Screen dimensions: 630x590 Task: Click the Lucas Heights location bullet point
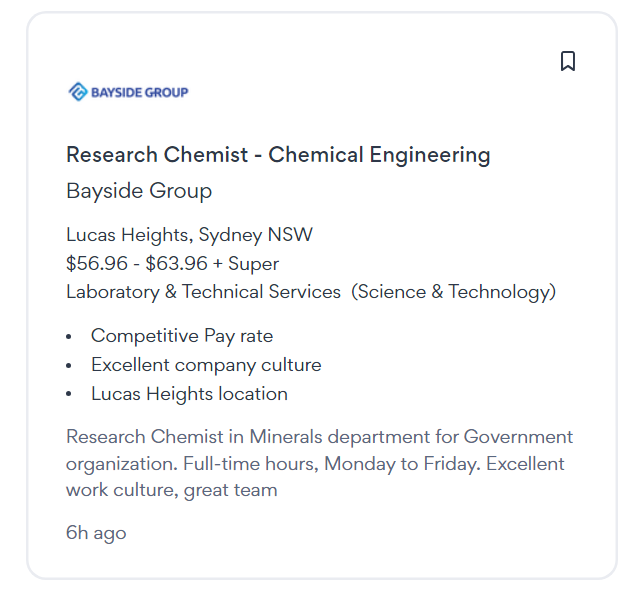(189, 394)
